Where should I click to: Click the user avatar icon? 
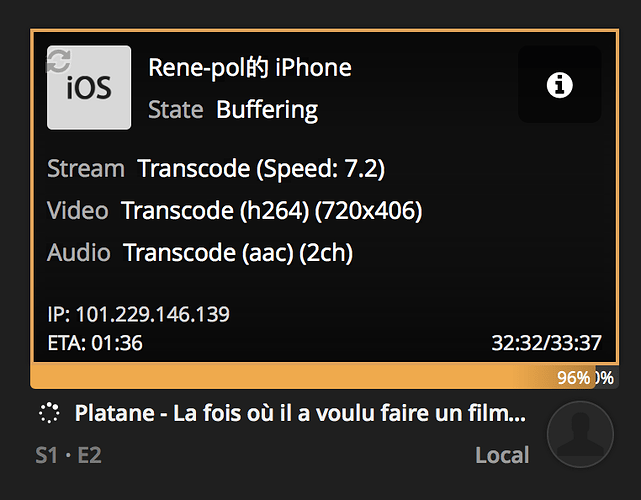click(580, 434)
